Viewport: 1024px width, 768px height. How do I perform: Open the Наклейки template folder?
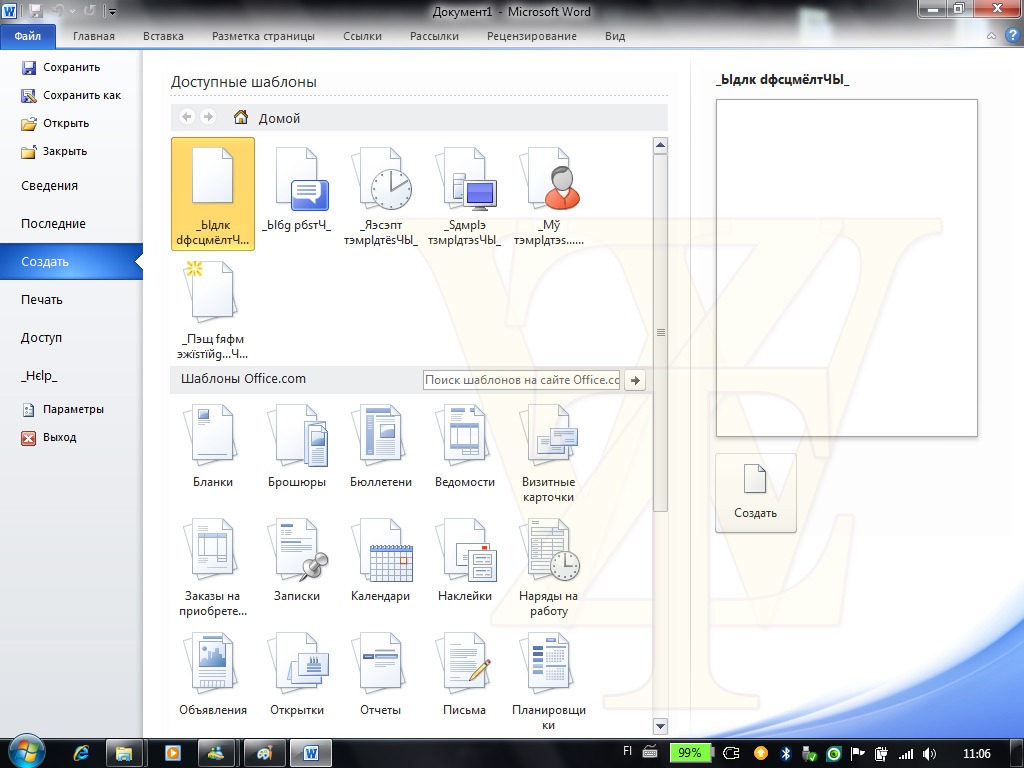click(464, 561)
